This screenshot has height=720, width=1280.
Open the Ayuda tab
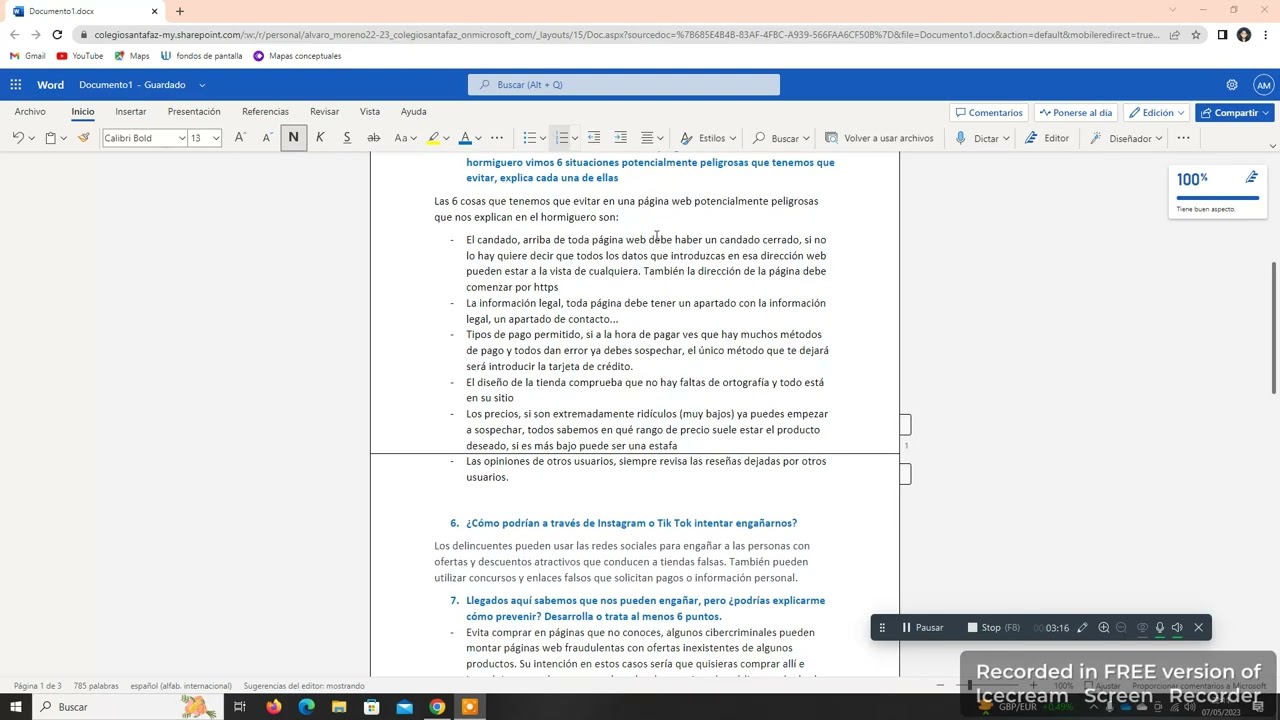tap(413, 112)
